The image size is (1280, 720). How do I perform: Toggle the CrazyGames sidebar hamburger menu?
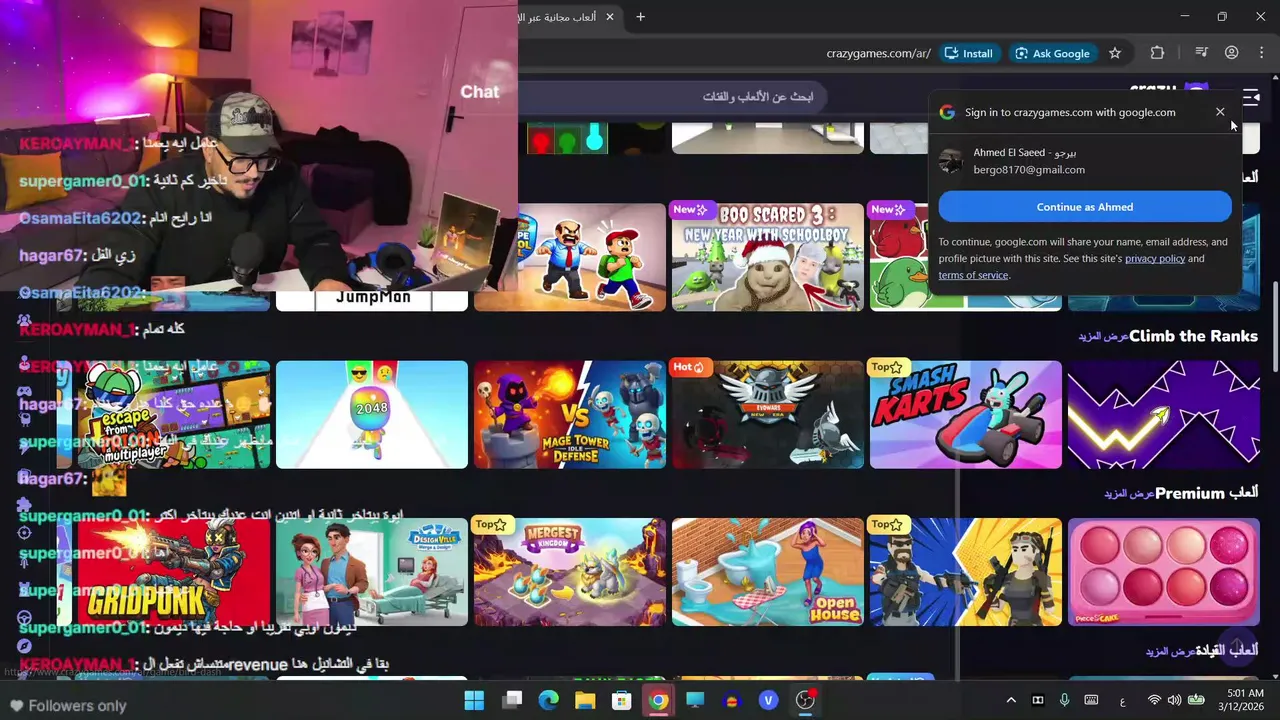(1251, 97)
